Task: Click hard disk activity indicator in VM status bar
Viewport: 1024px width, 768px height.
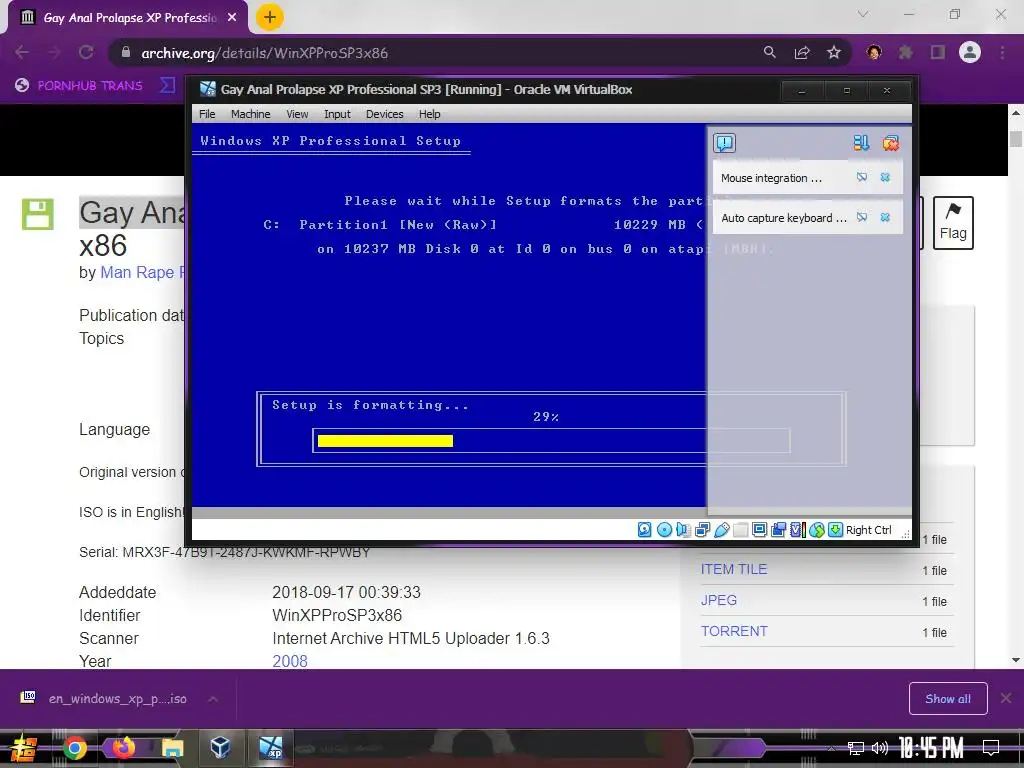Action: point(645,530)
